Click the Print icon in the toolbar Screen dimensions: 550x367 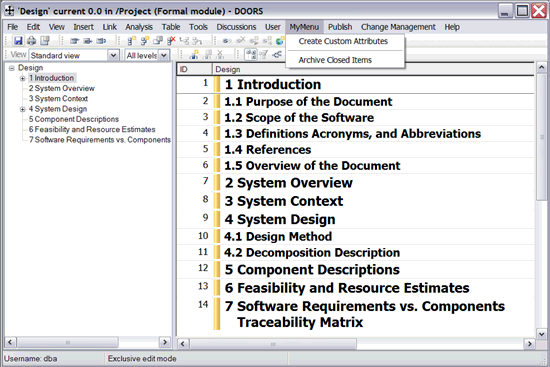[x=32, y=41]
